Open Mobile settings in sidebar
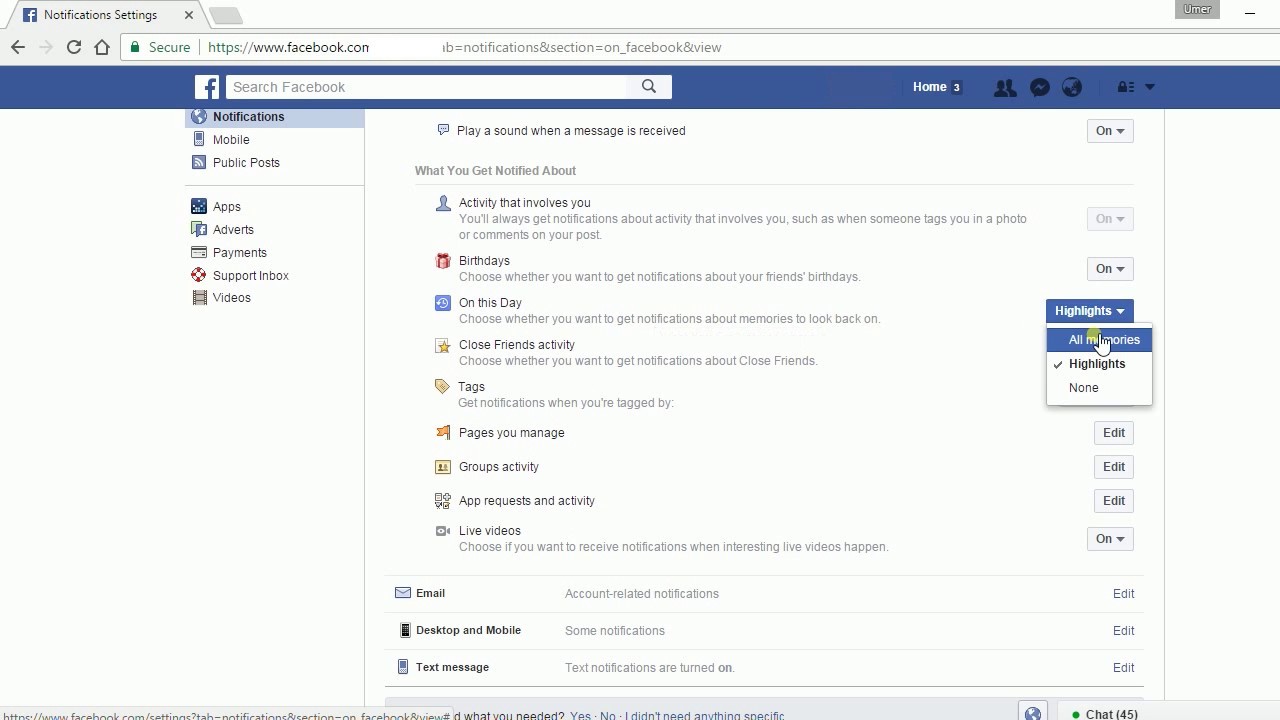 (231, 140)
